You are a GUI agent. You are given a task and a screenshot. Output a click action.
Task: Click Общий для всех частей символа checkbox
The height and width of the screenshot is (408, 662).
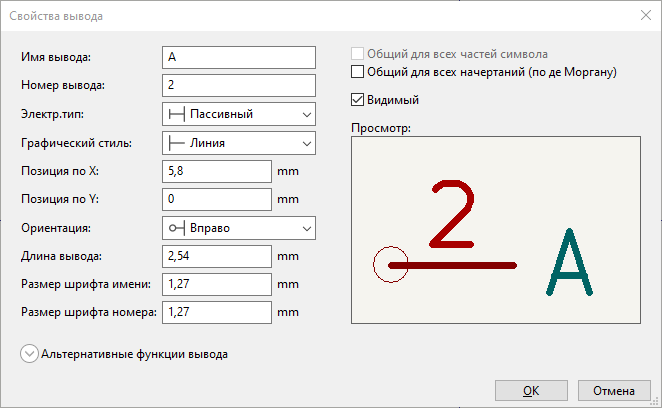click(x=358, y=54)
